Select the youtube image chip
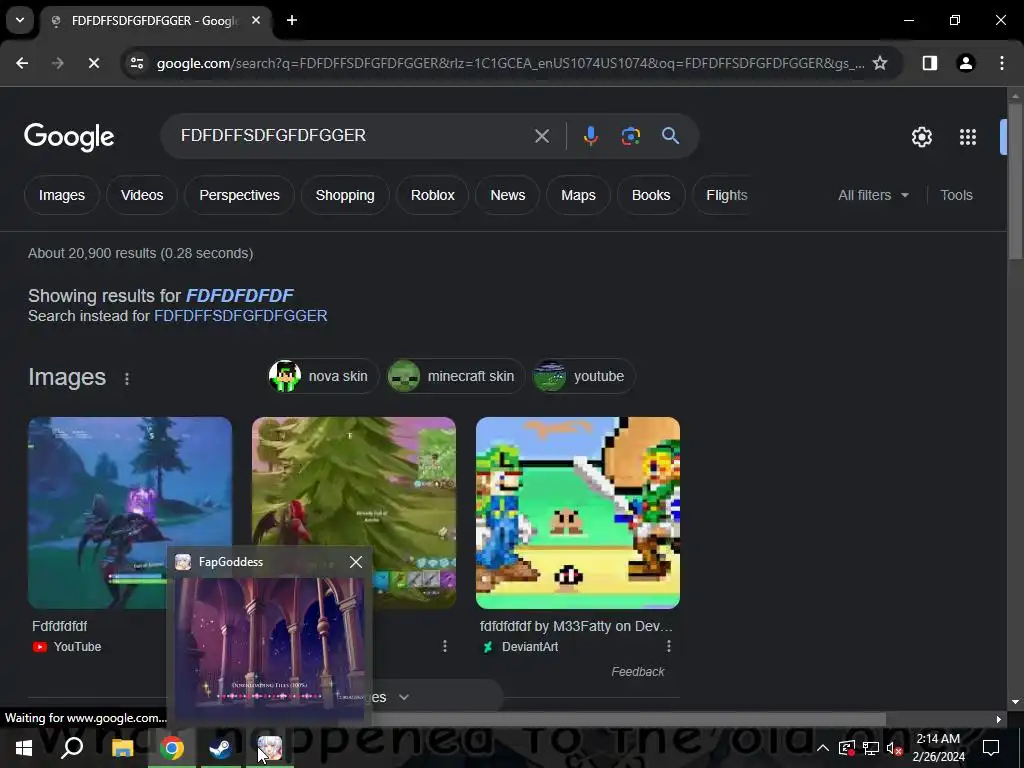 click(583, 376)
